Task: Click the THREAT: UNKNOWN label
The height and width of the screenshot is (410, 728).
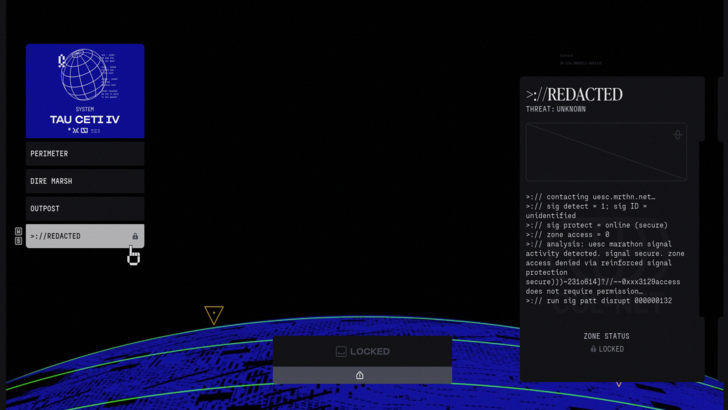Action: pyautogui.click(x=556, y=109)
